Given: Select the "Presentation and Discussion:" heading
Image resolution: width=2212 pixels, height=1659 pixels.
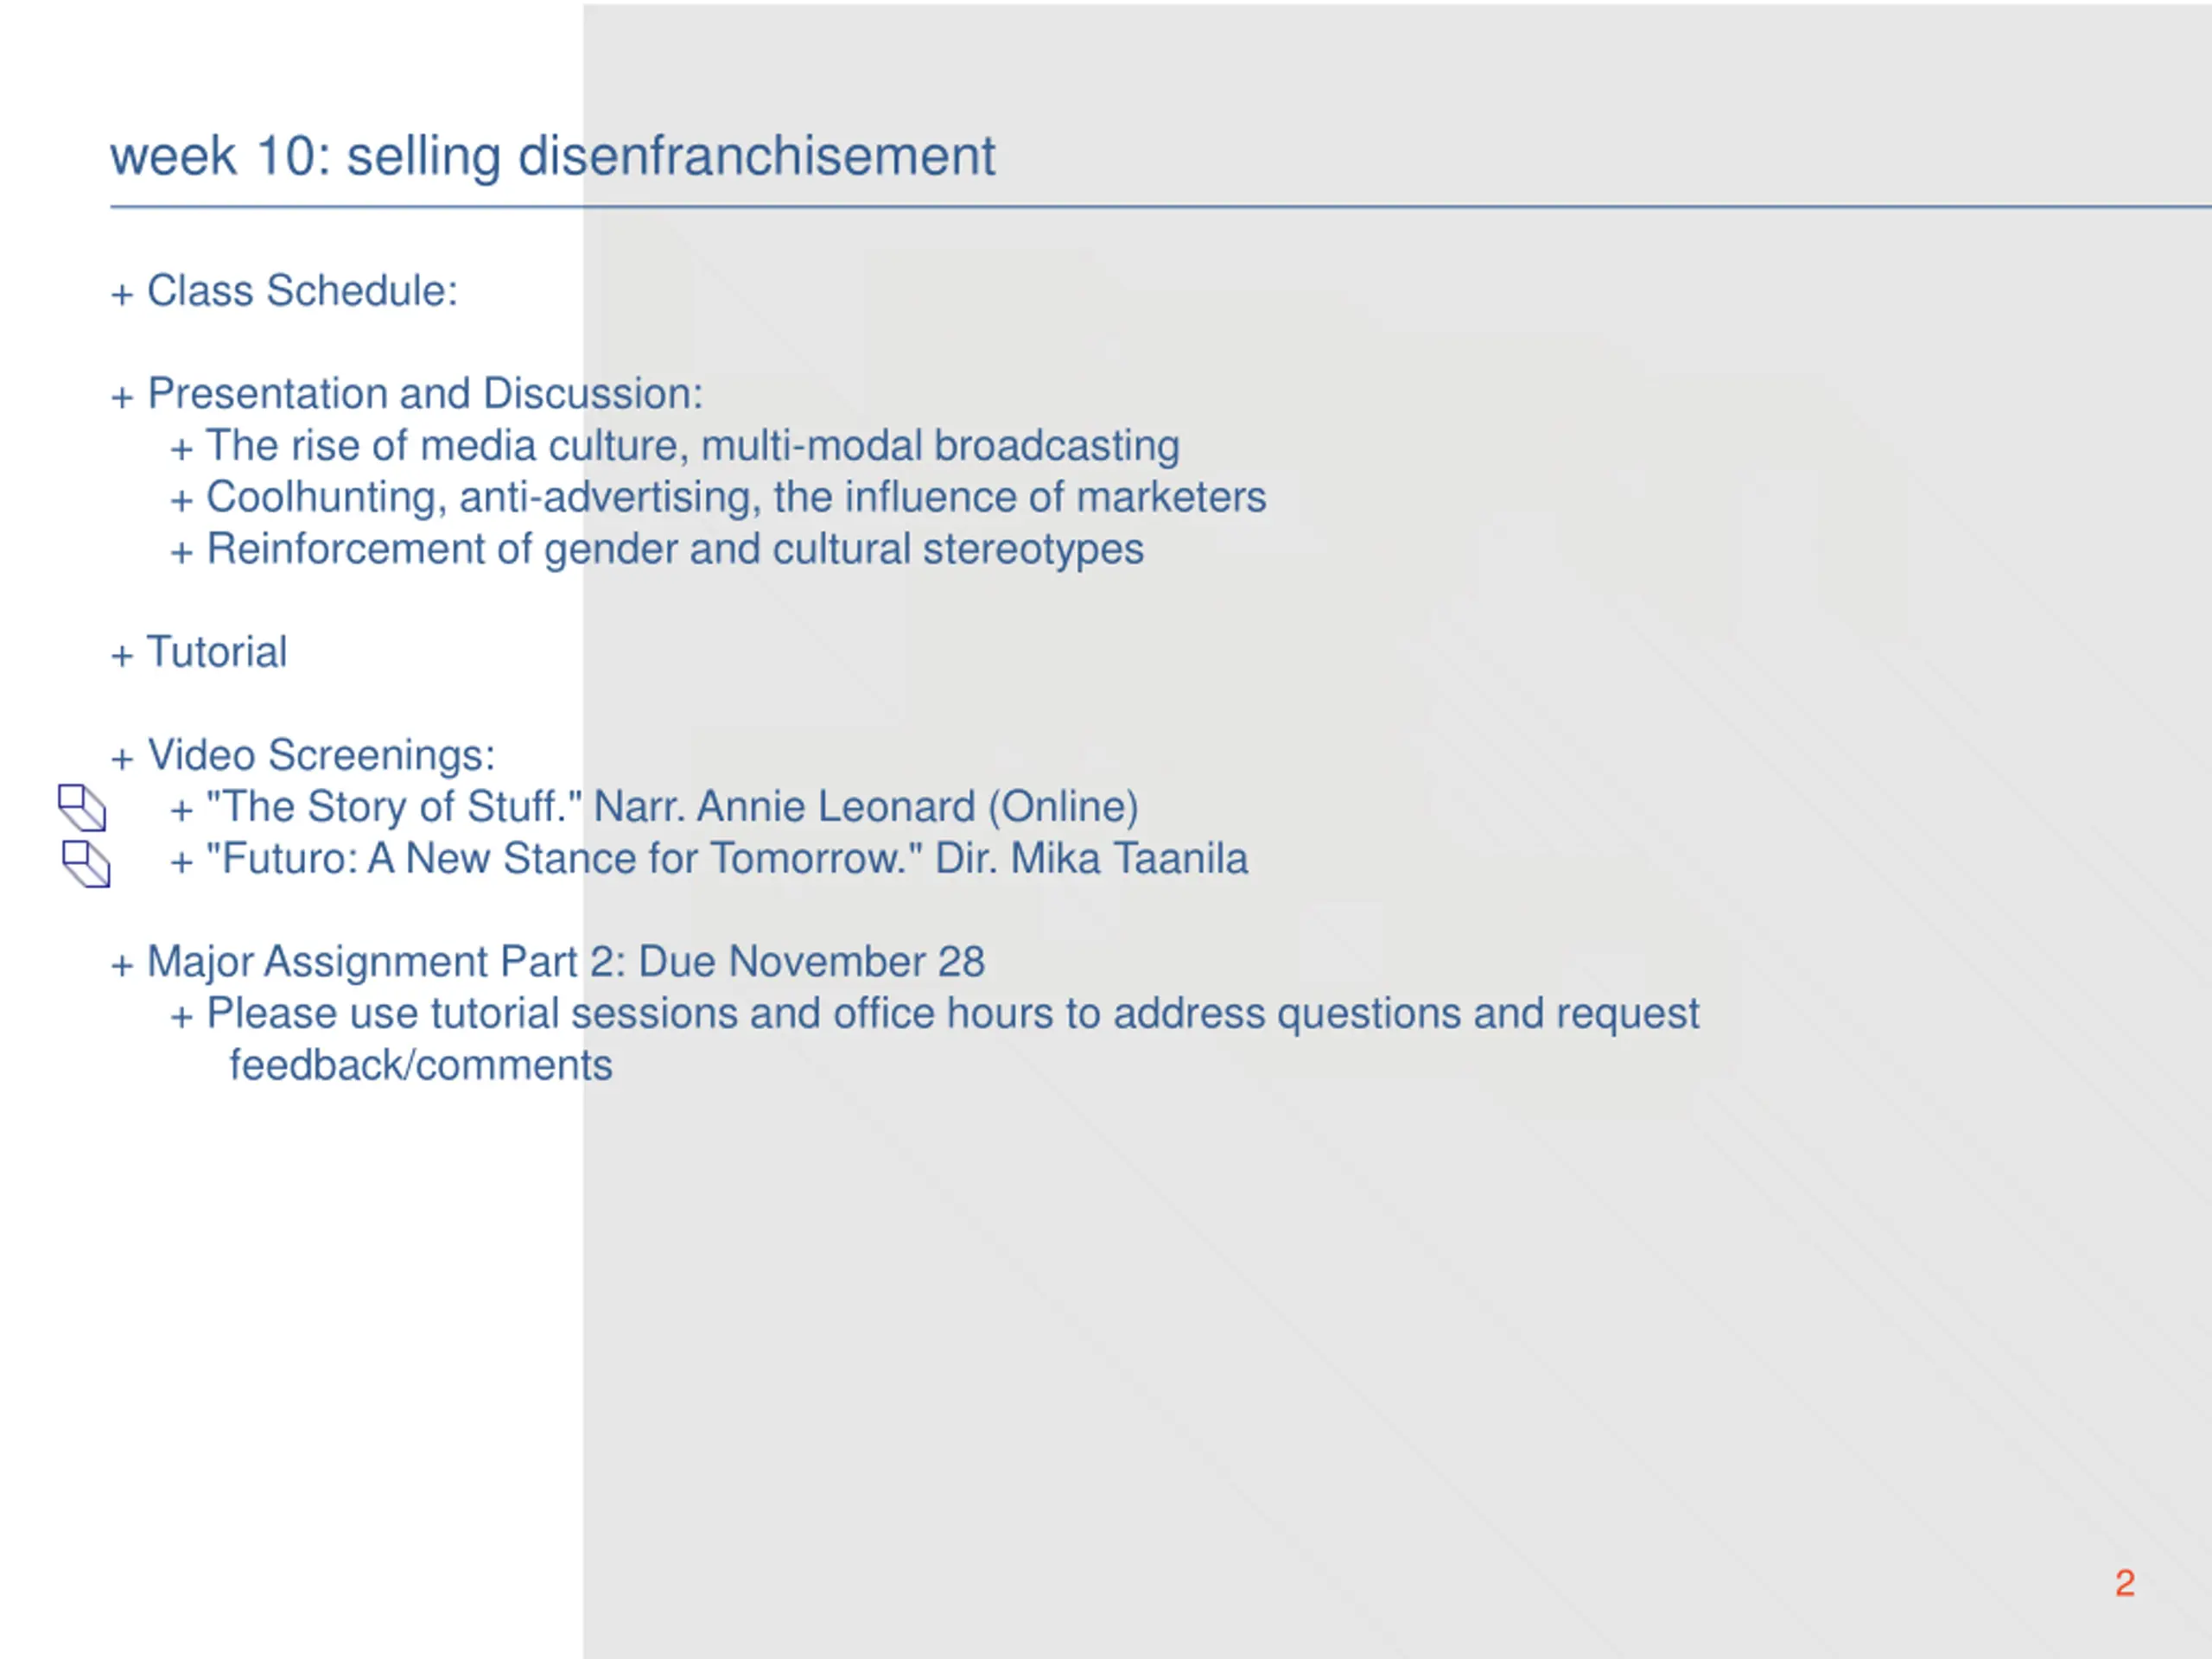Looking at the screenshot, I should point(425,394).
